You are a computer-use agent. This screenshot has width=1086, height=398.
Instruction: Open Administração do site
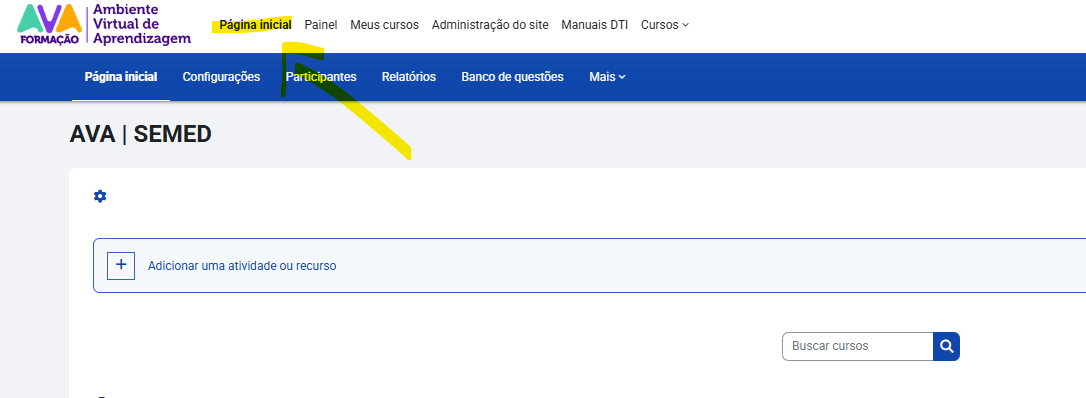[490, 25]
